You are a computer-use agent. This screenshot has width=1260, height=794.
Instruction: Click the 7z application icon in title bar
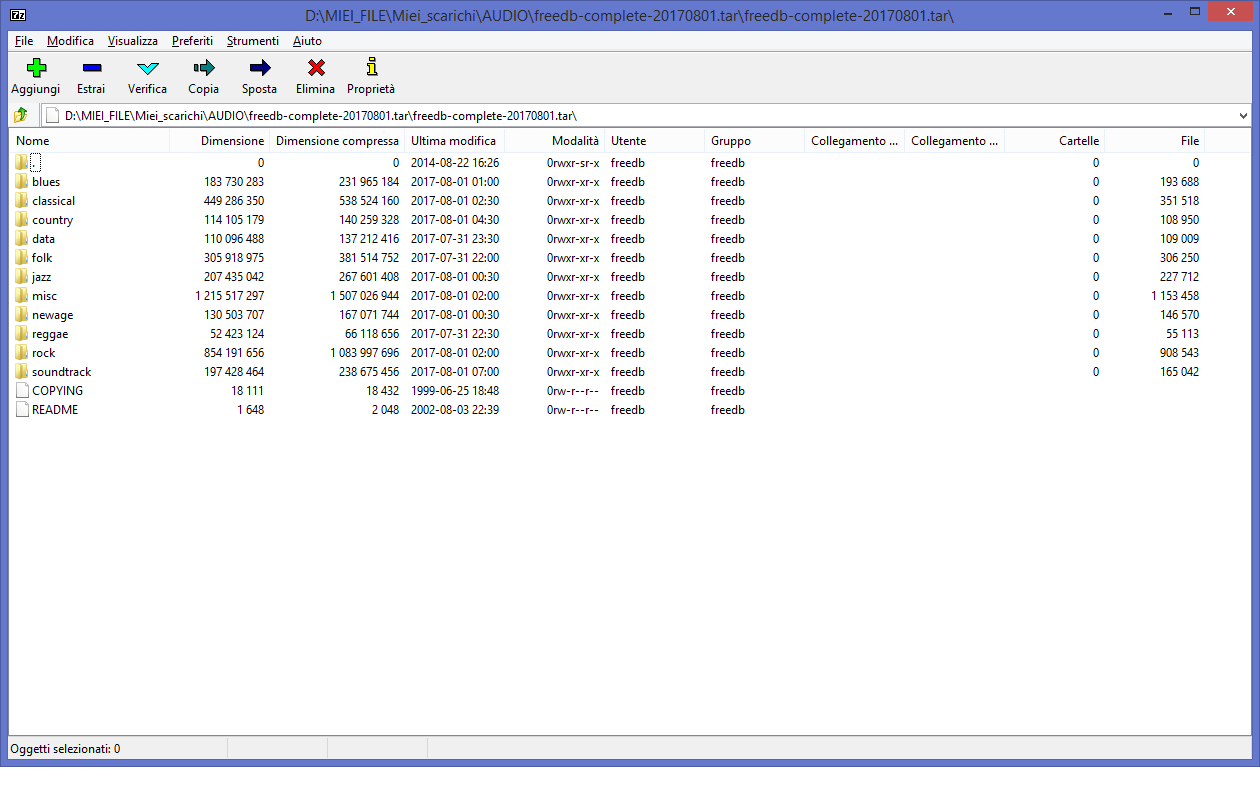pos(18,14)
